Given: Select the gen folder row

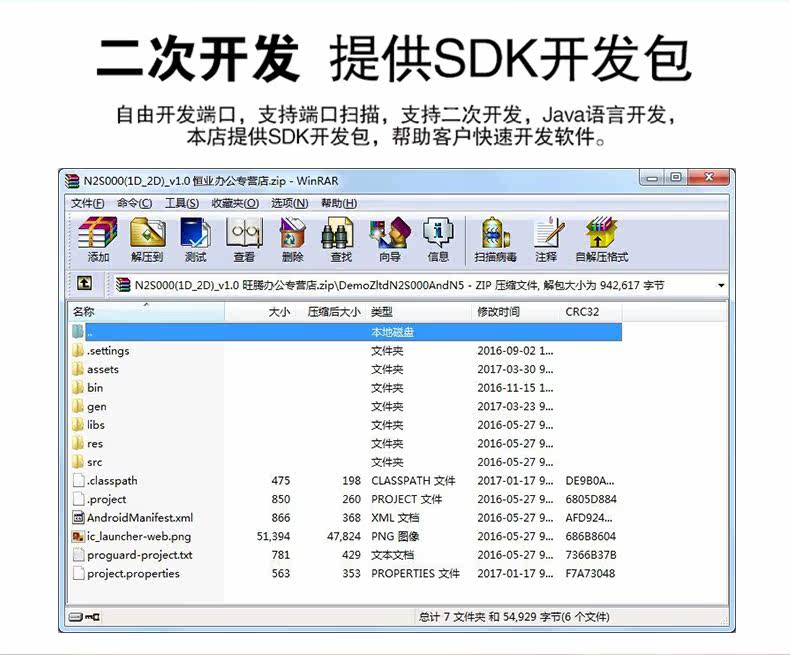Looking at the screenshot, I should (x=347, y=407).
